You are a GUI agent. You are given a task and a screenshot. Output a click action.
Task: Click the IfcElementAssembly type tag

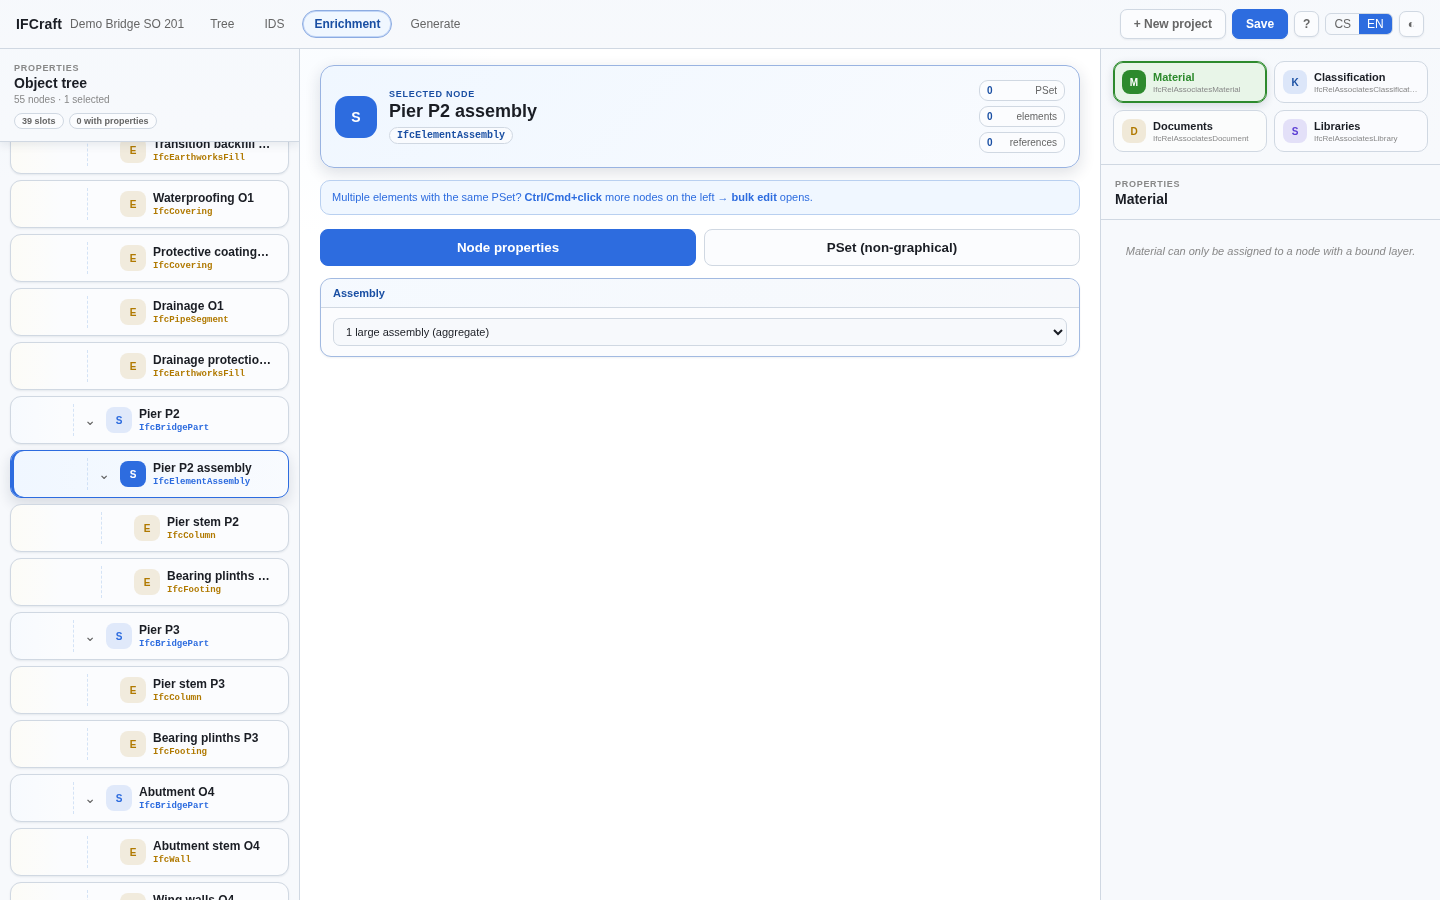click(x=451, y=135)
